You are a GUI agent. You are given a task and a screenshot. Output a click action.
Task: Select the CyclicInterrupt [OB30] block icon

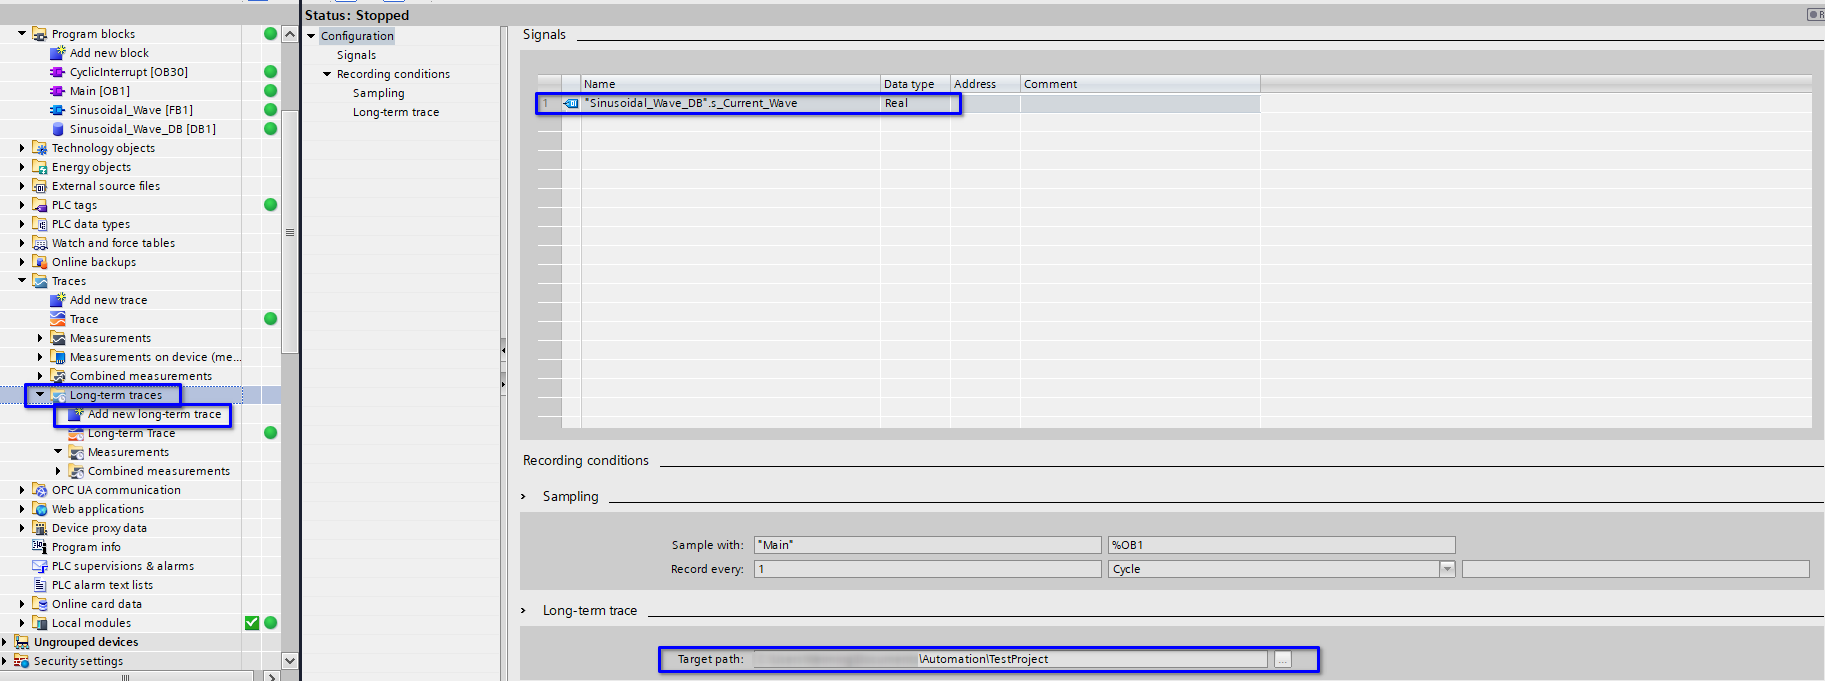click(58, 72)
